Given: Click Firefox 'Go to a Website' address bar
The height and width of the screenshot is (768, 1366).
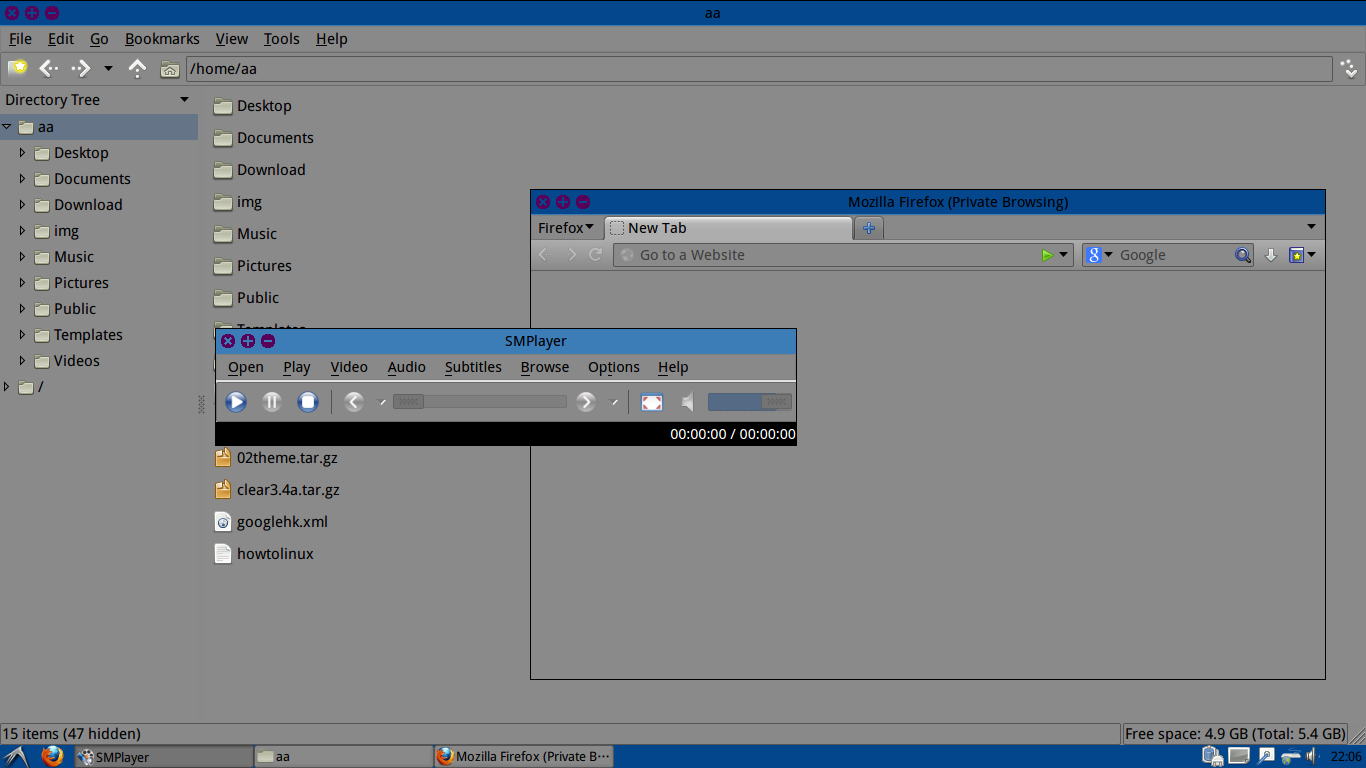Looking at the screenshot, I should [x=843, y=255].
